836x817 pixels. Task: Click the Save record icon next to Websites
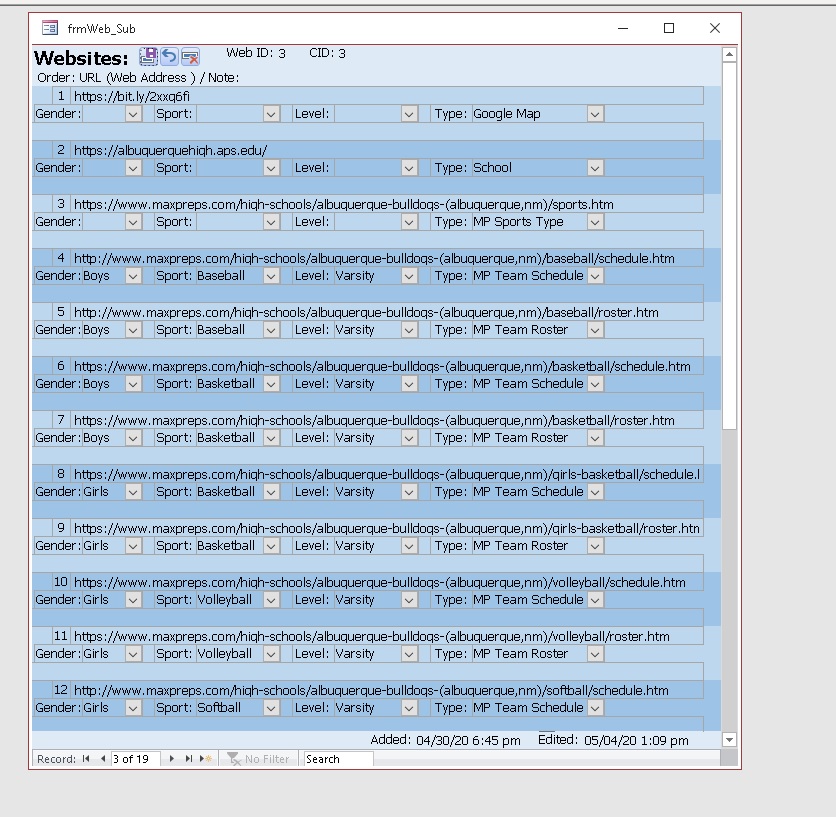148,56
